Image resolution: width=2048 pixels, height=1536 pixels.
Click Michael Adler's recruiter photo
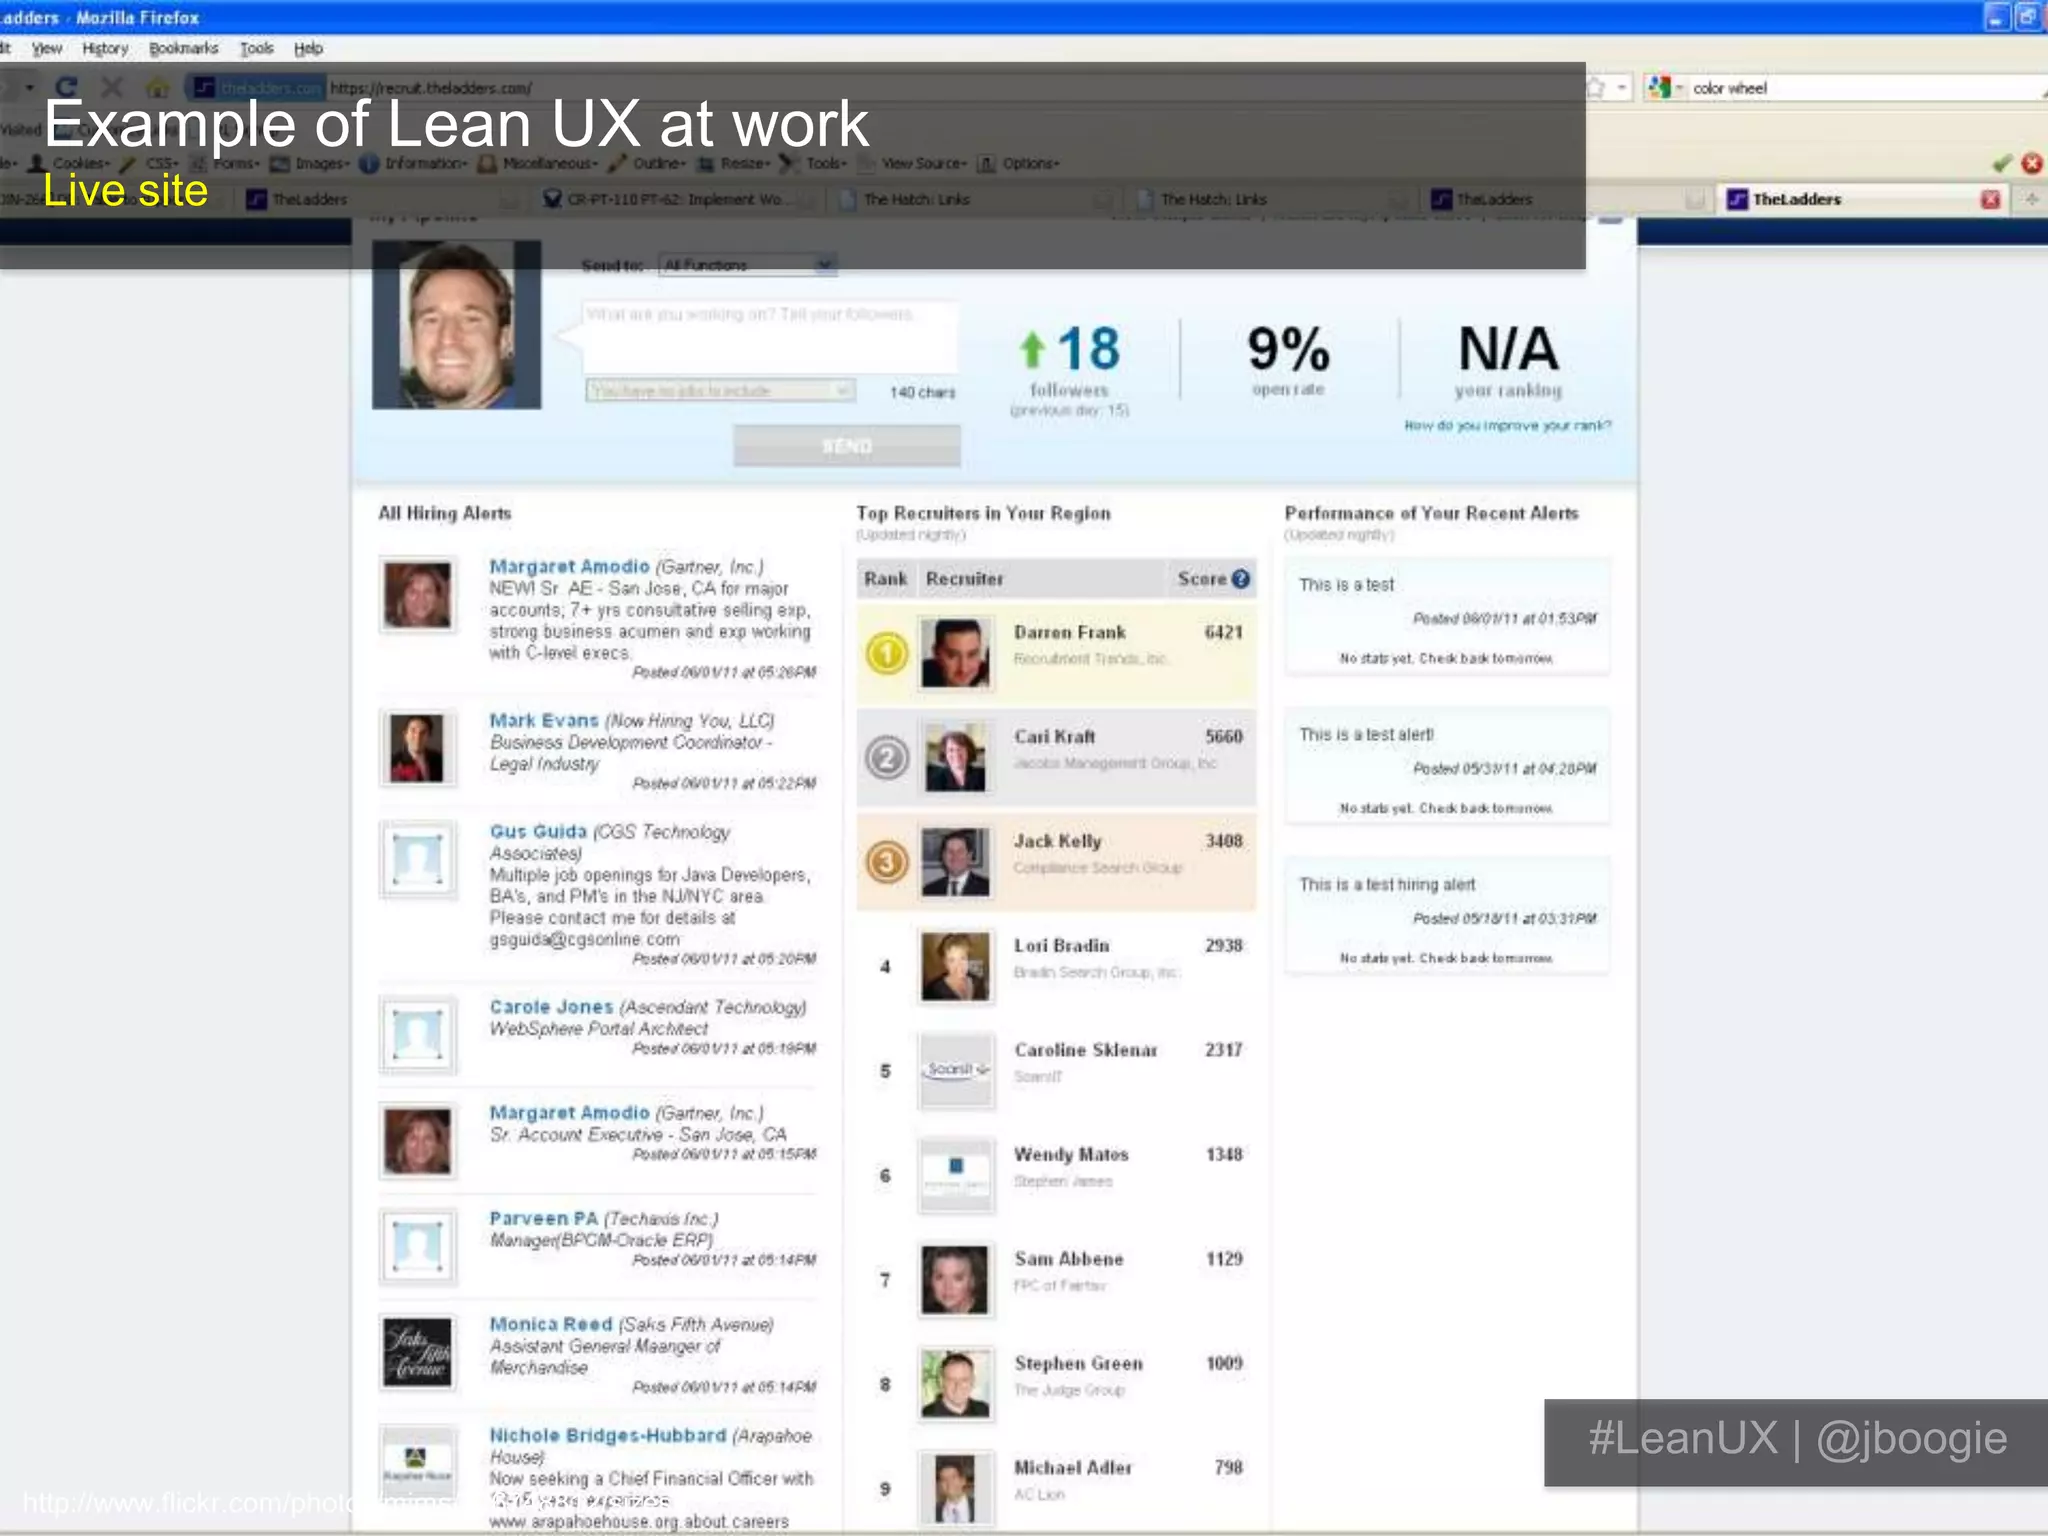point(956,1488)
